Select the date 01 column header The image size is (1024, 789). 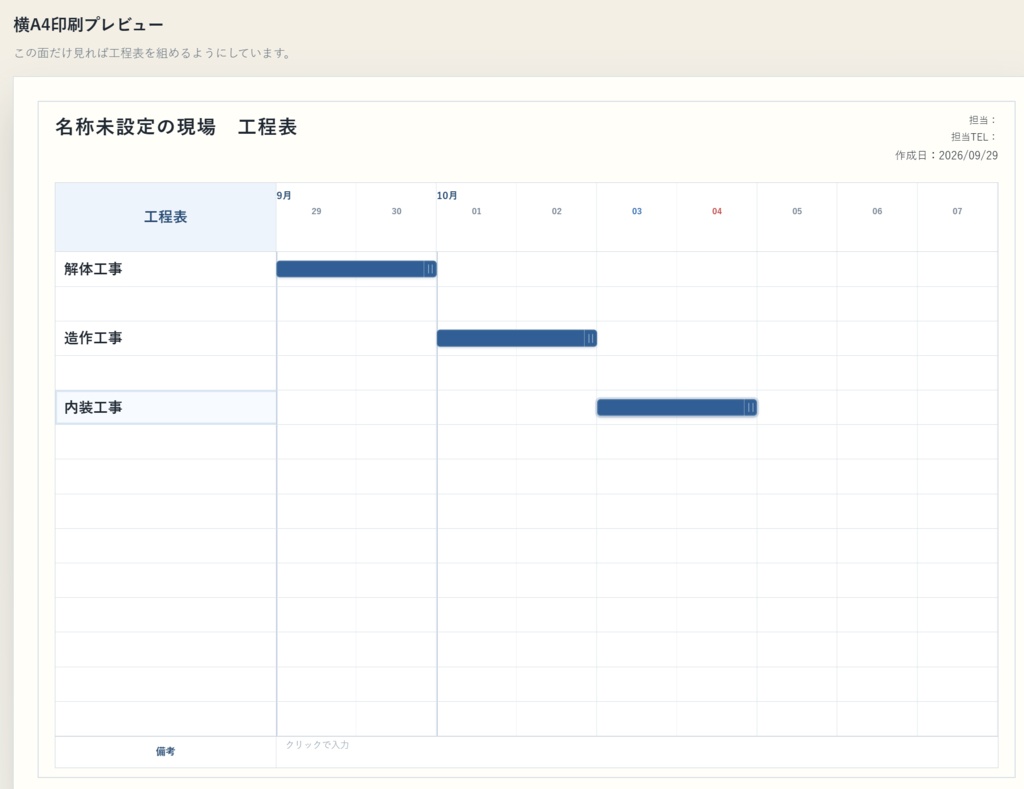click(477, 212)
